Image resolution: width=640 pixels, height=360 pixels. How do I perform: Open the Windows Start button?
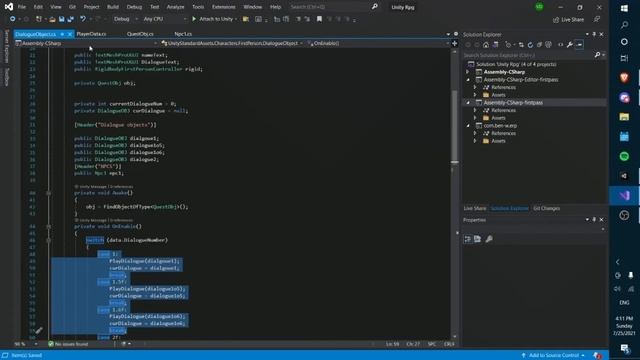[624, 8]
